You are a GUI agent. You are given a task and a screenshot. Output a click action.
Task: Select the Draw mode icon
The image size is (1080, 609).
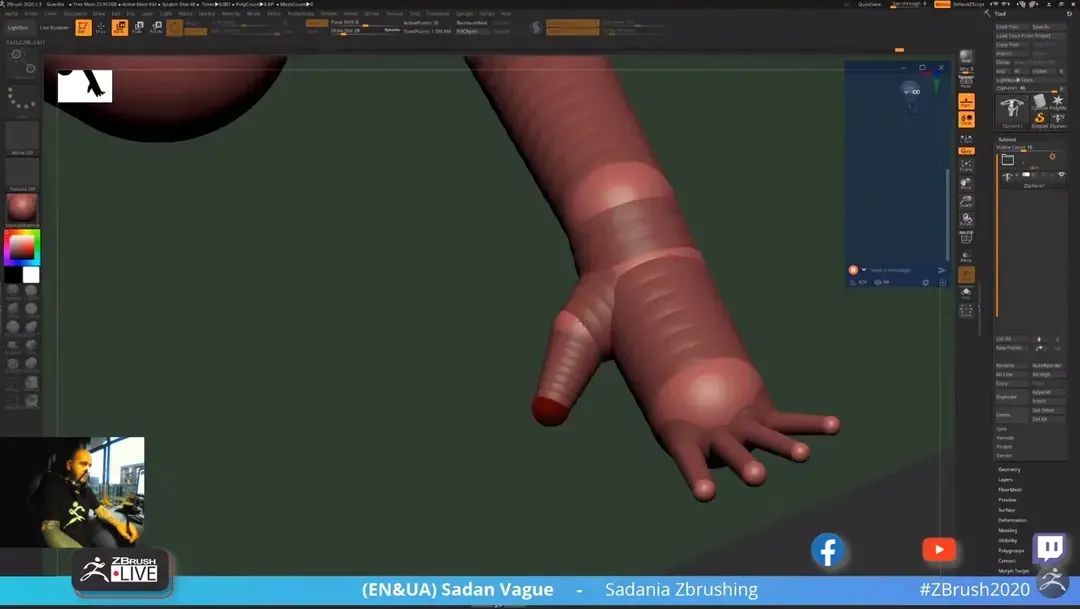(x=101, y=28)
